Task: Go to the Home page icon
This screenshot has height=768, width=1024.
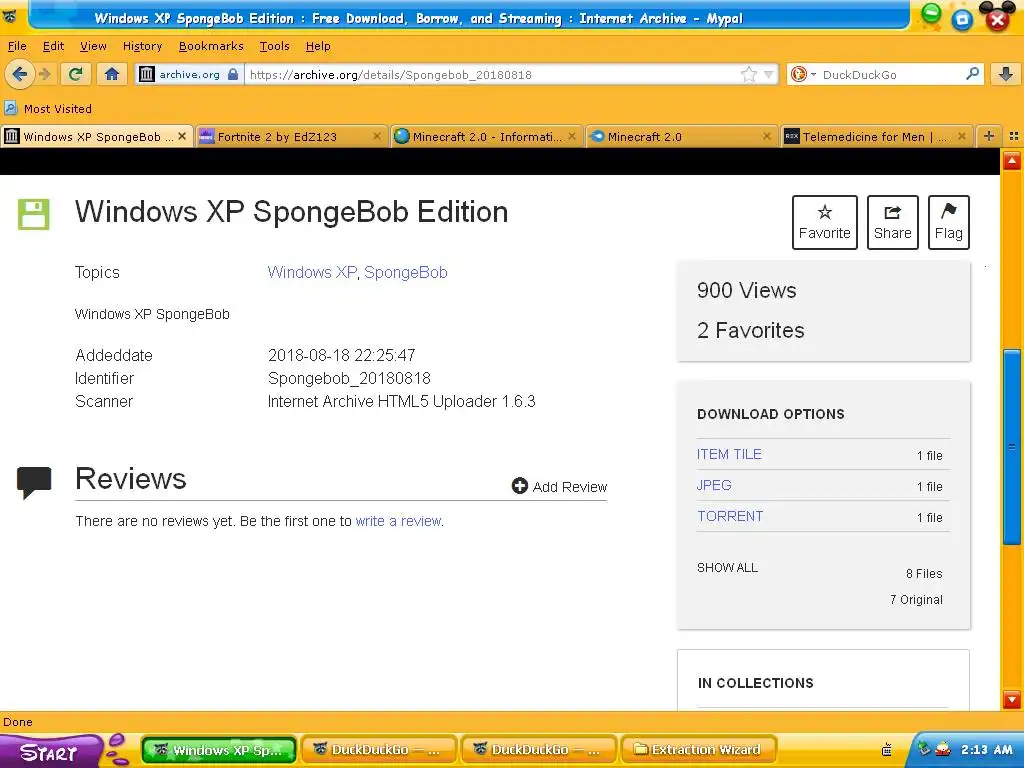Action: (112, 74)
